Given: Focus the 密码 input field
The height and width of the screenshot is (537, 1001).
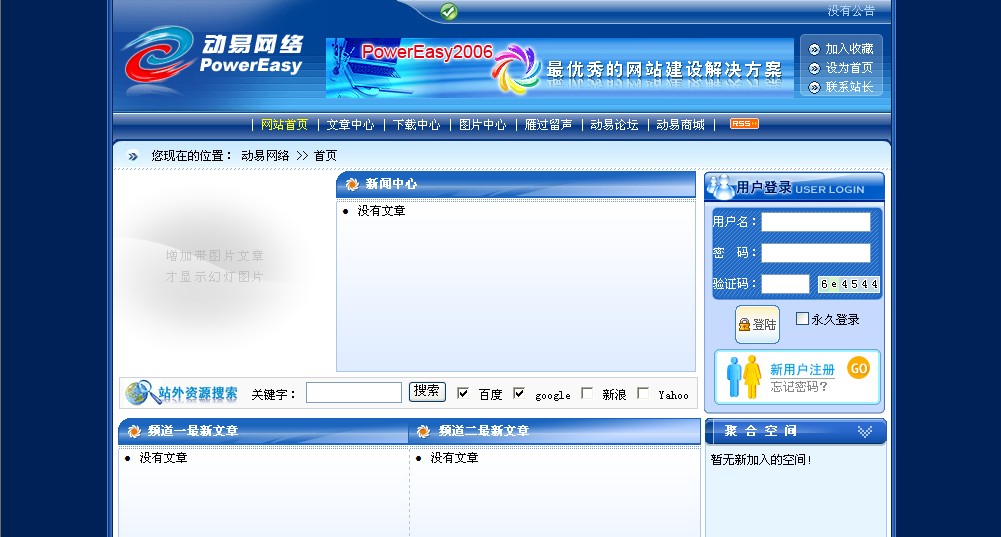Looking at the screenshot, I should [816, 253].
